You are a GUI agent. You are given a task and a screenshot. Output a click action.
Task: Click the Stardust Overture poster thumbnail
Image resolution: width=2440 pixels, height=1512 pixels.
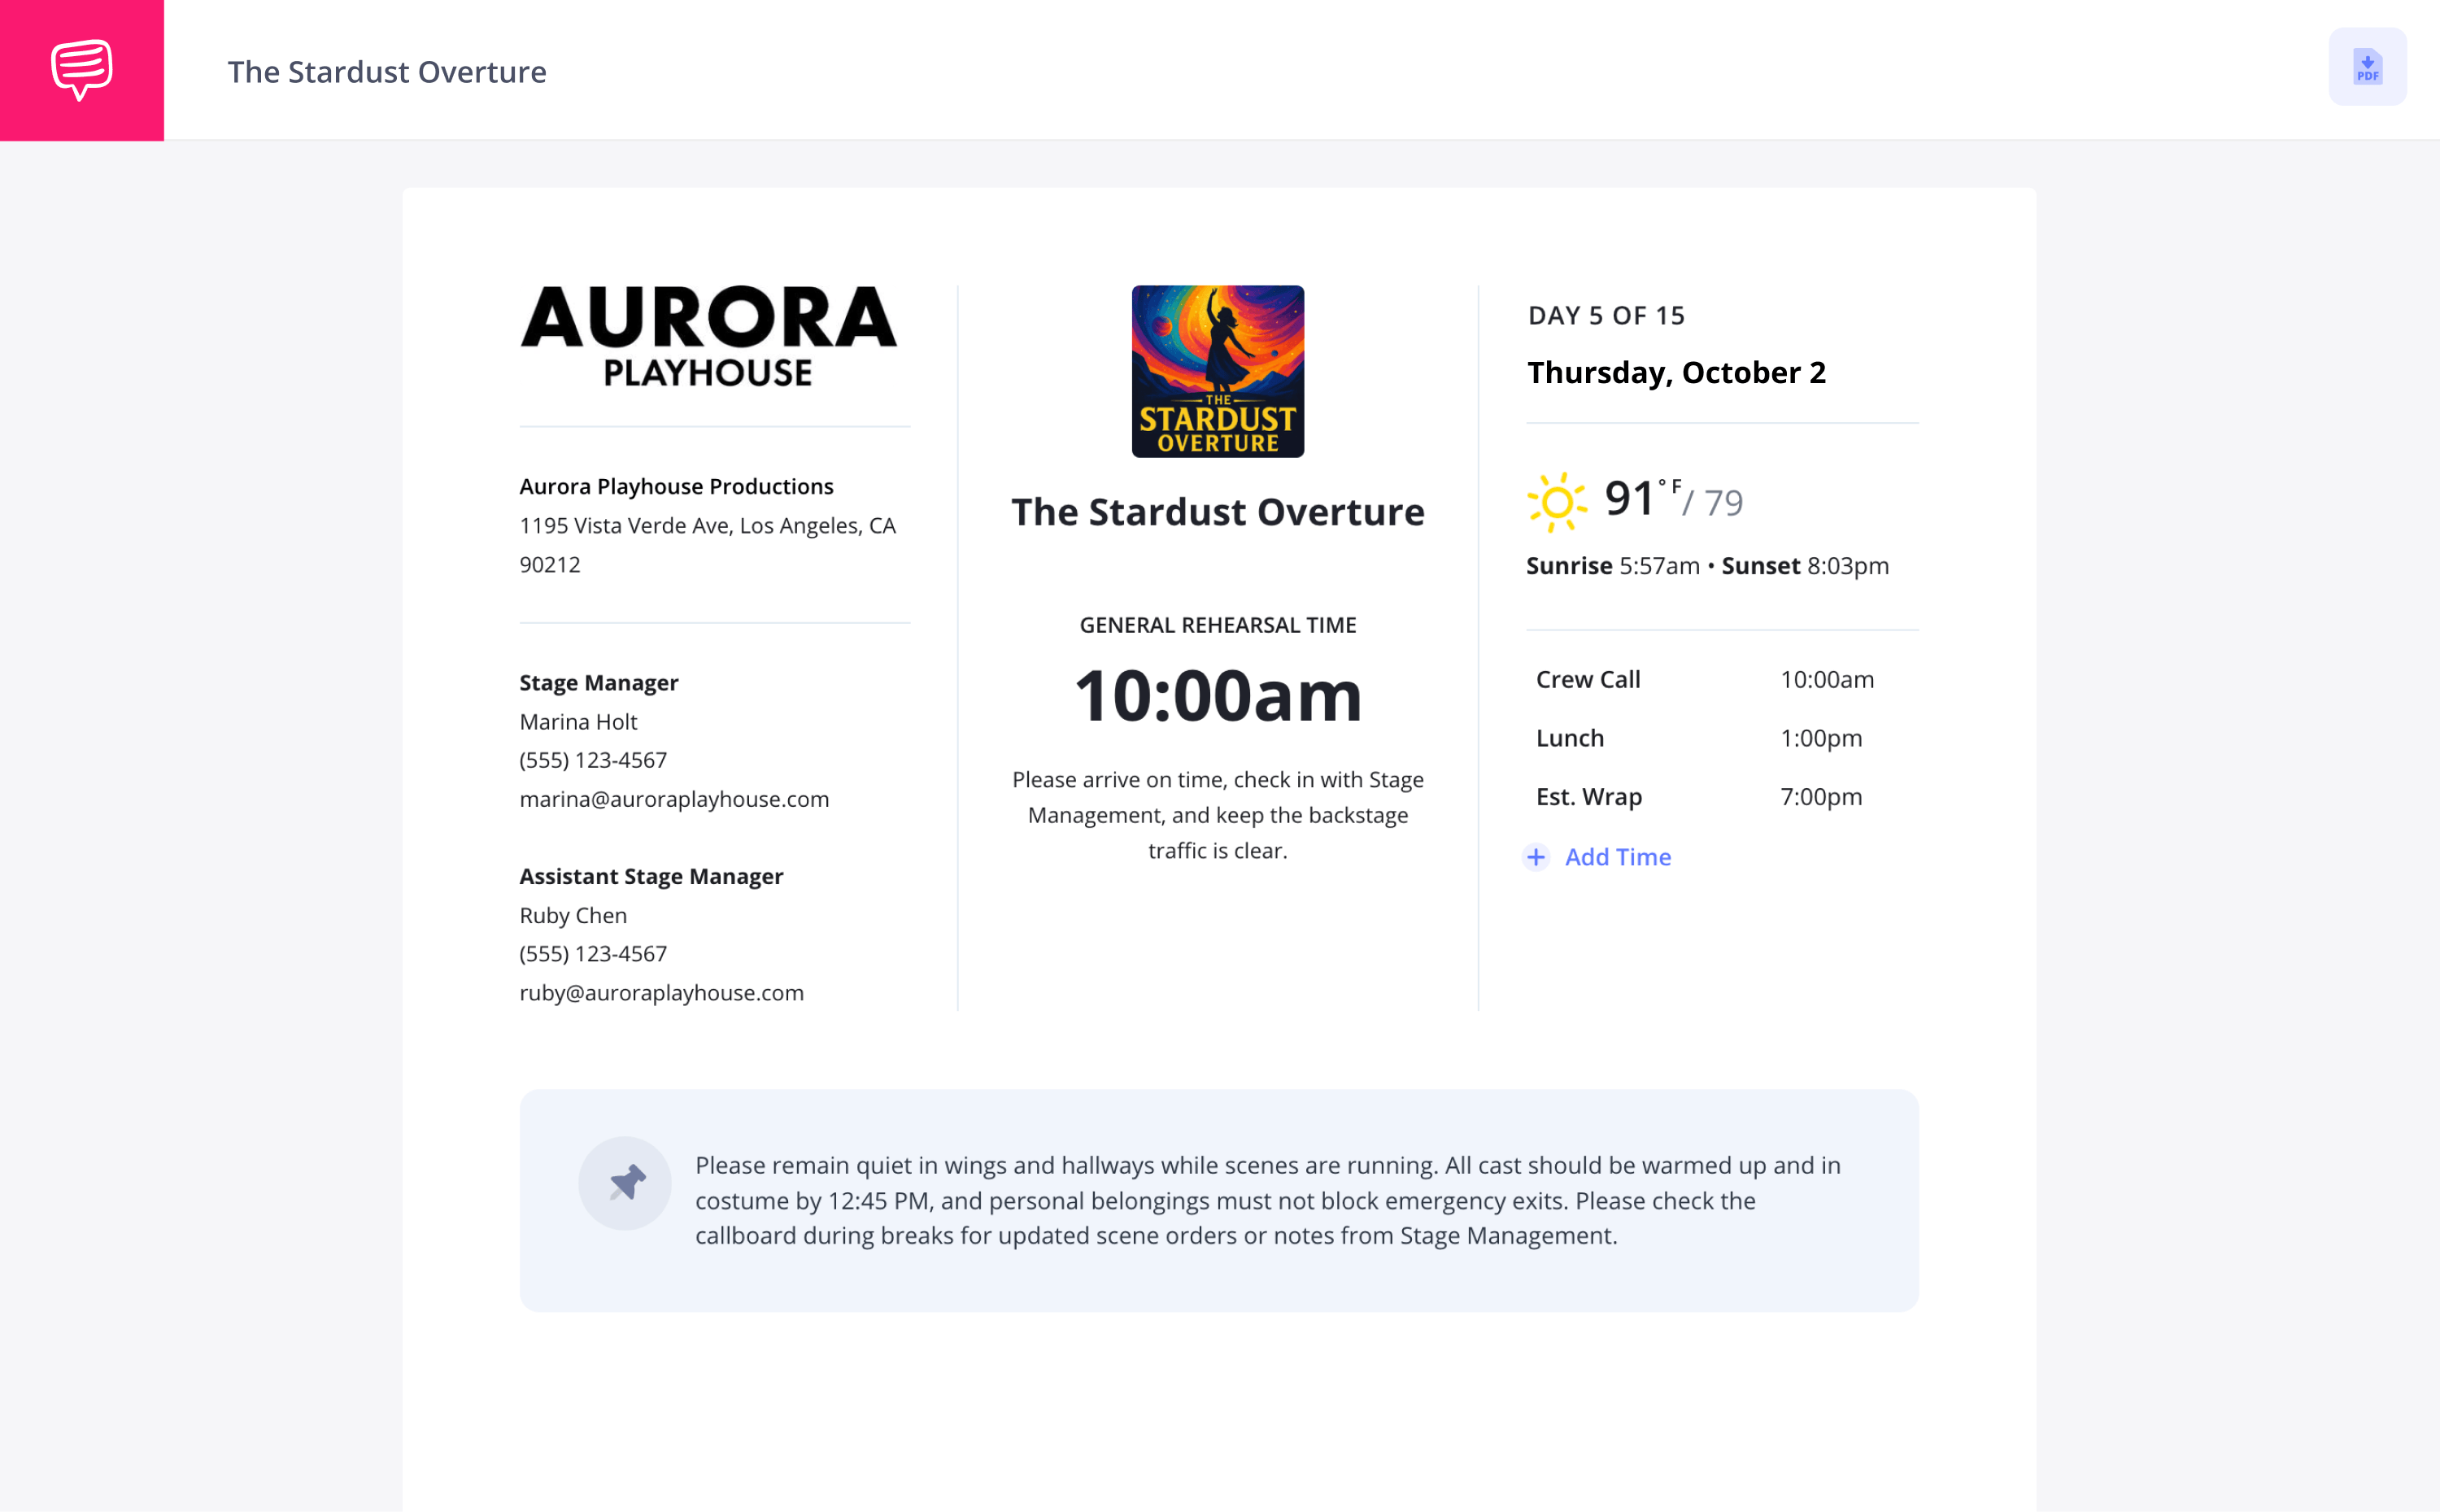point(1218,372)
